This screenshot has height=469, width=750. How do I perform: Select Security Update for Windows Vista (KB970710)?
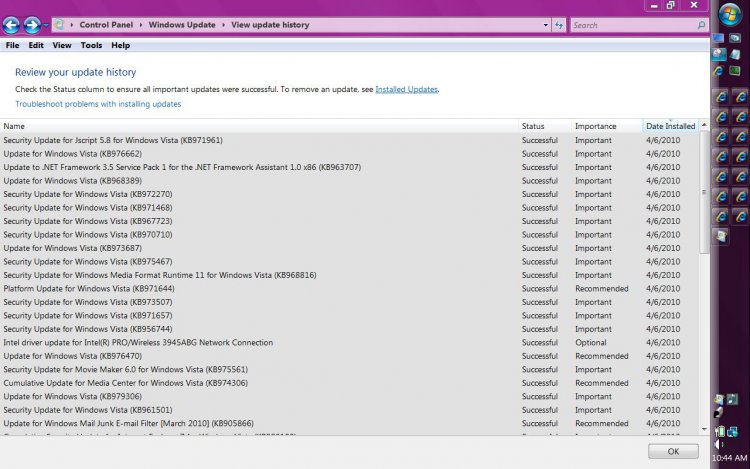click(x=350, y=235)
